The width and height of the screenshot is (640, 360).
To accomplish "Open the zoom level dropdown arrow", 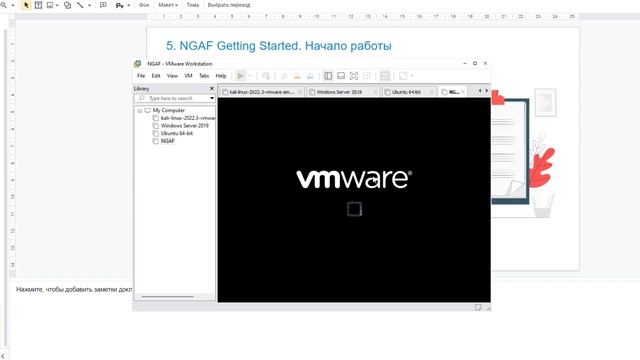I will click(13, 5).
